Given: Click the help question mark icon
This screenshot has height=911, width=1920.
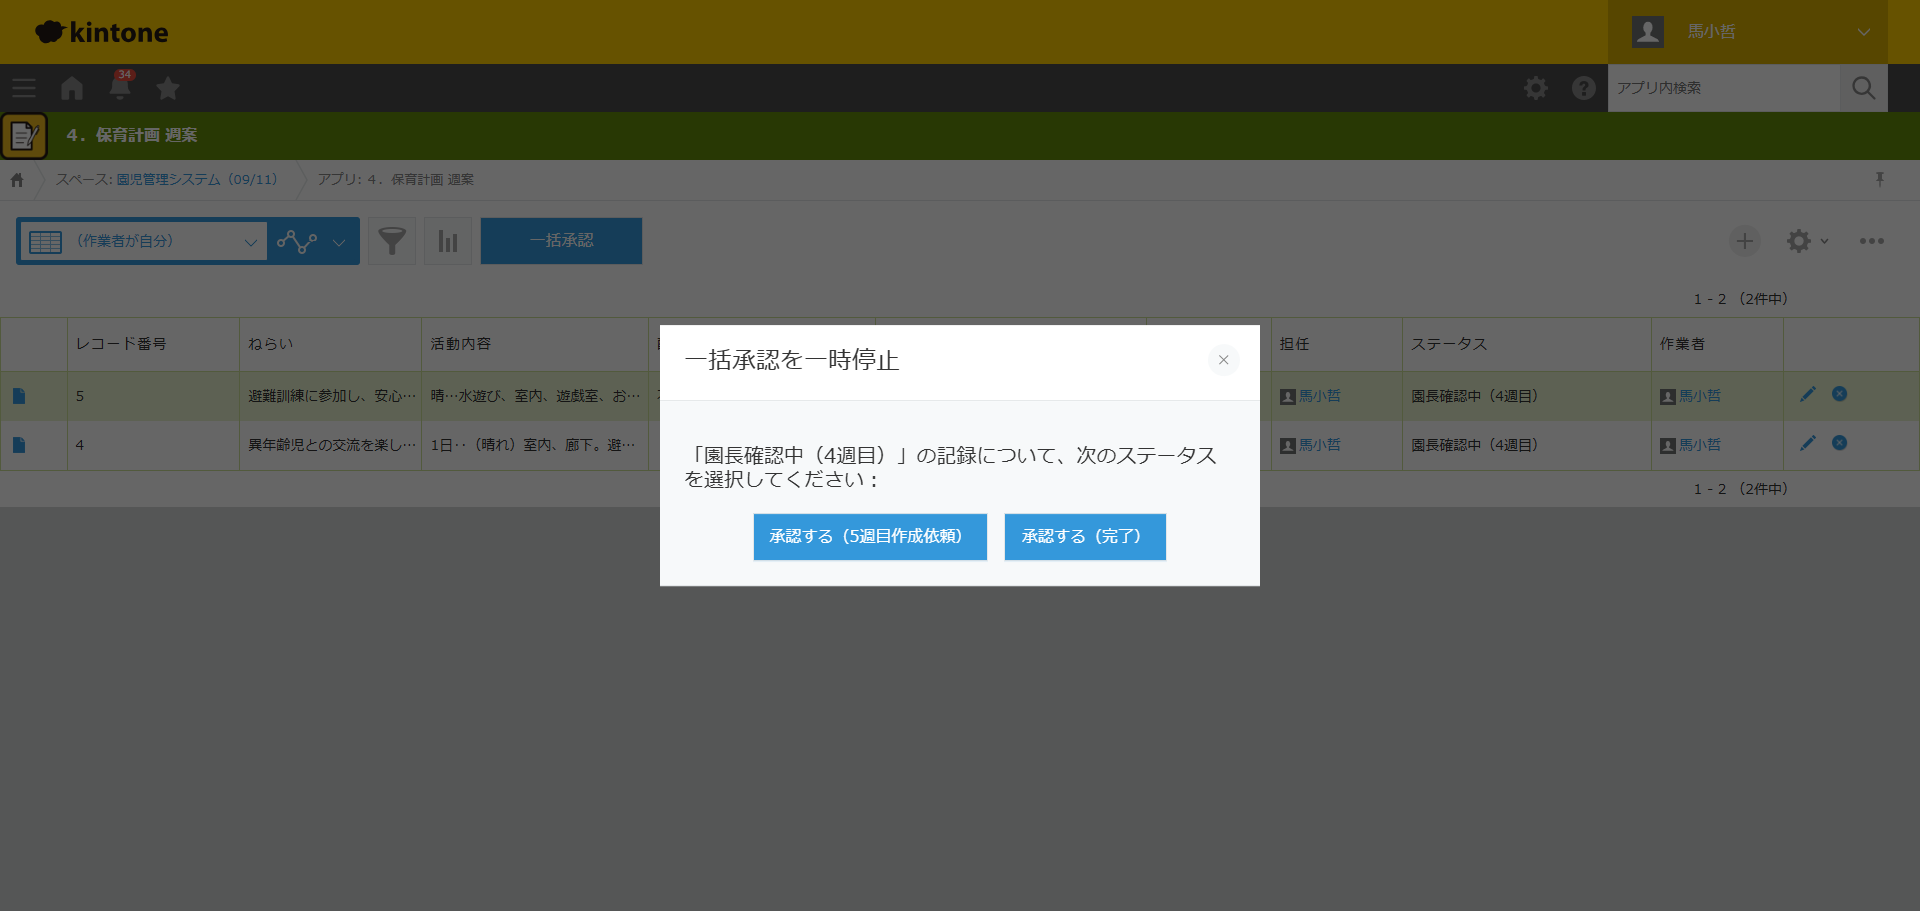Looking at the screenshot, I should [x=1583, y=88].
